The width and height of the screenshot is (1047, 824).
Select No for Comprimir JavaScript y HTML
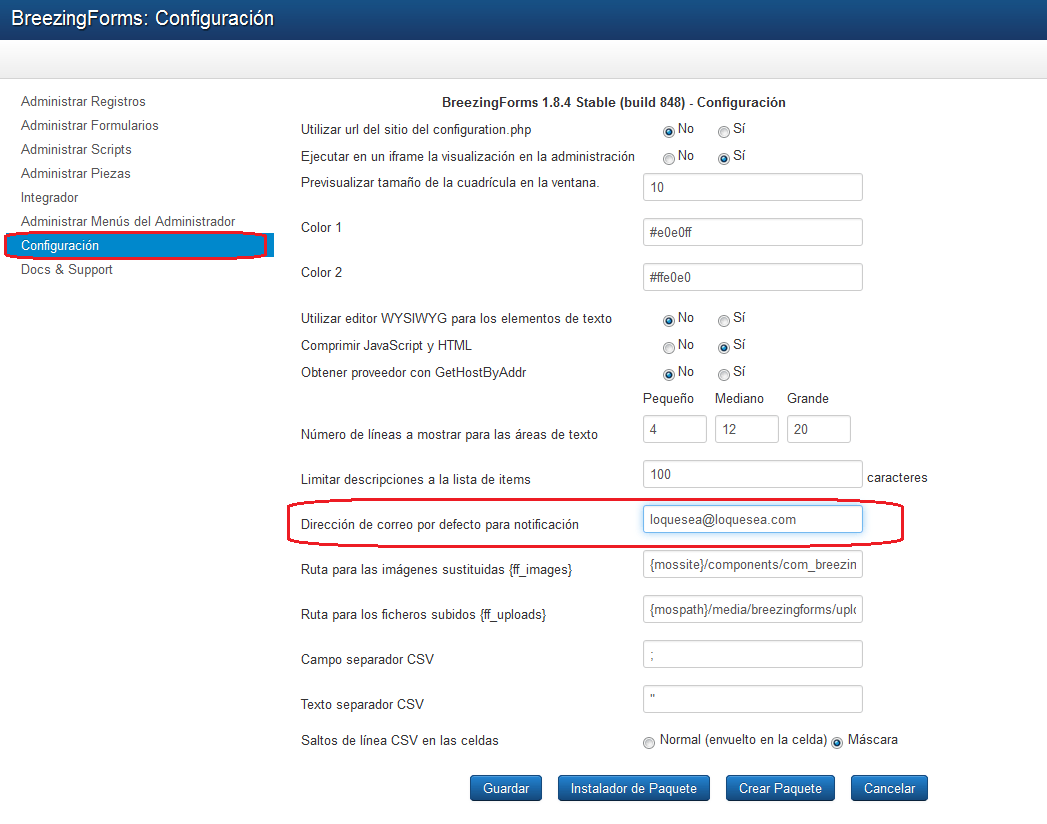[x=668, y=347]
